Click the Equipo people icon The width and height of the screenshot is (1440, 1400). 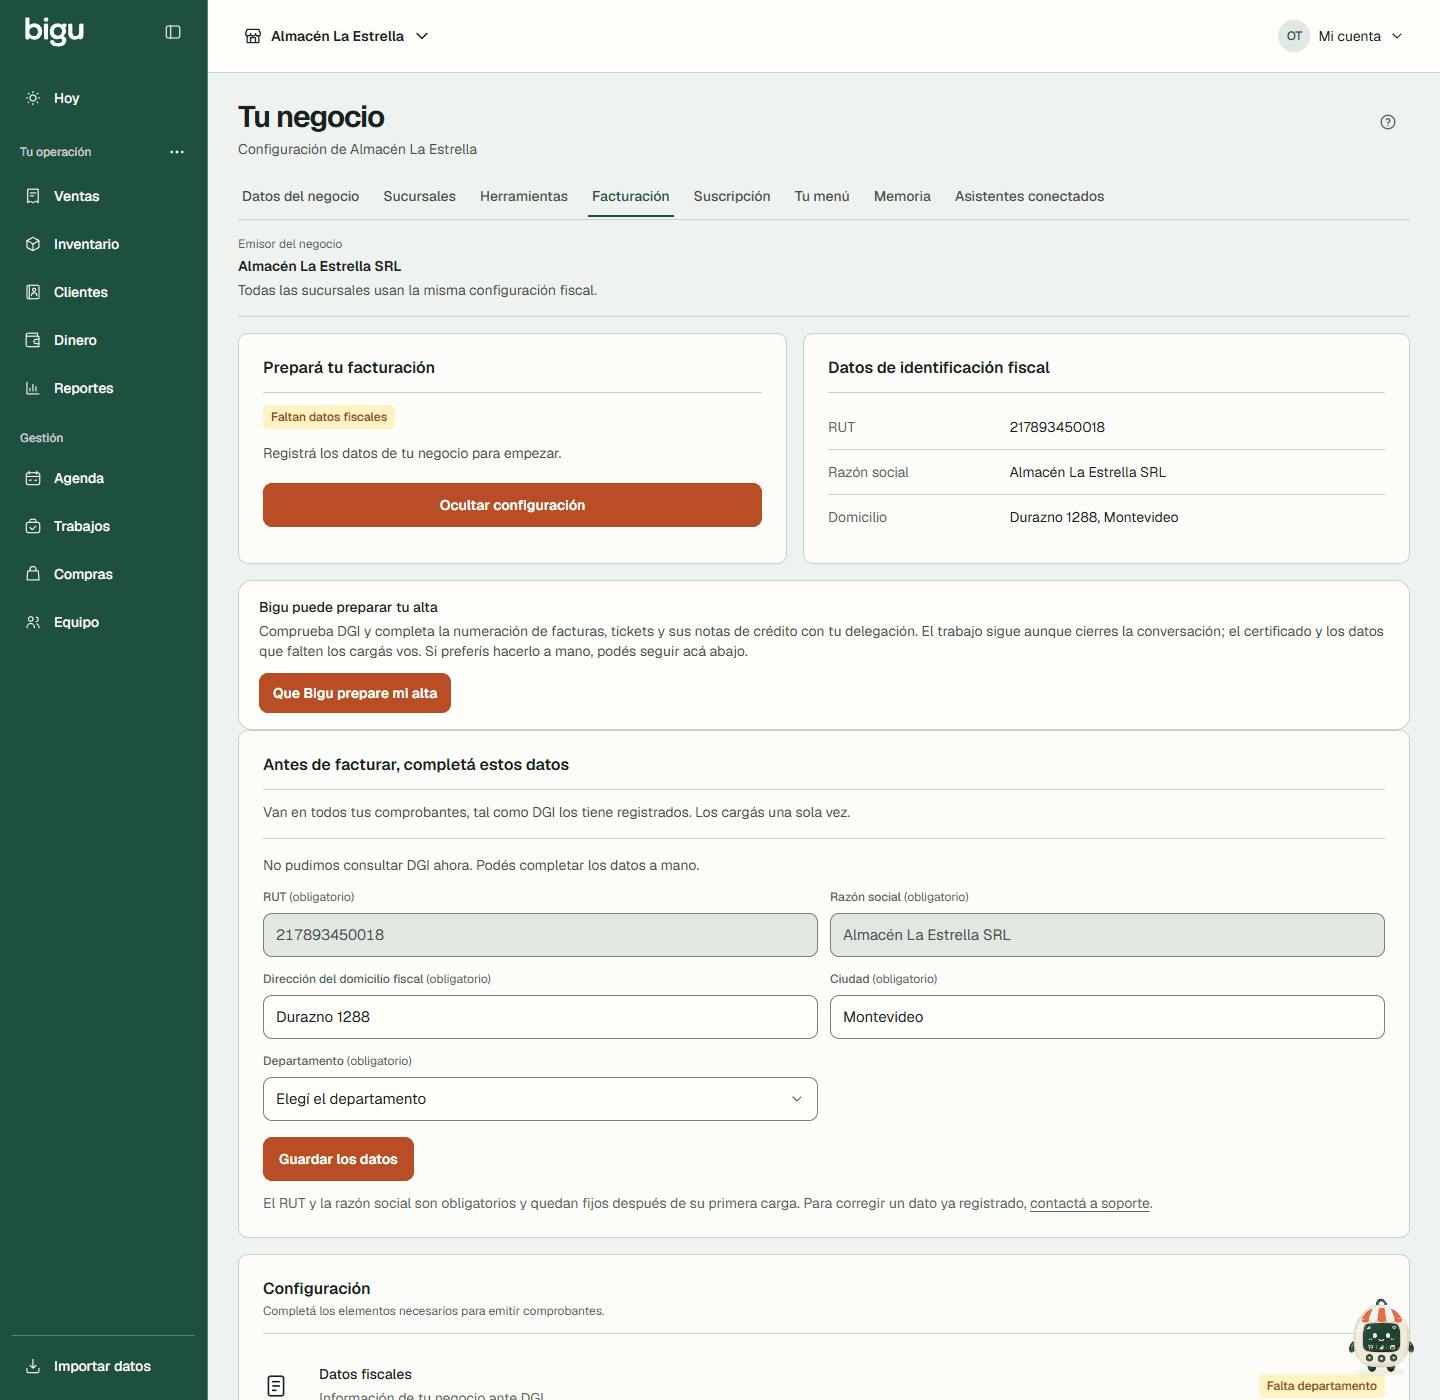coord(33,622)
